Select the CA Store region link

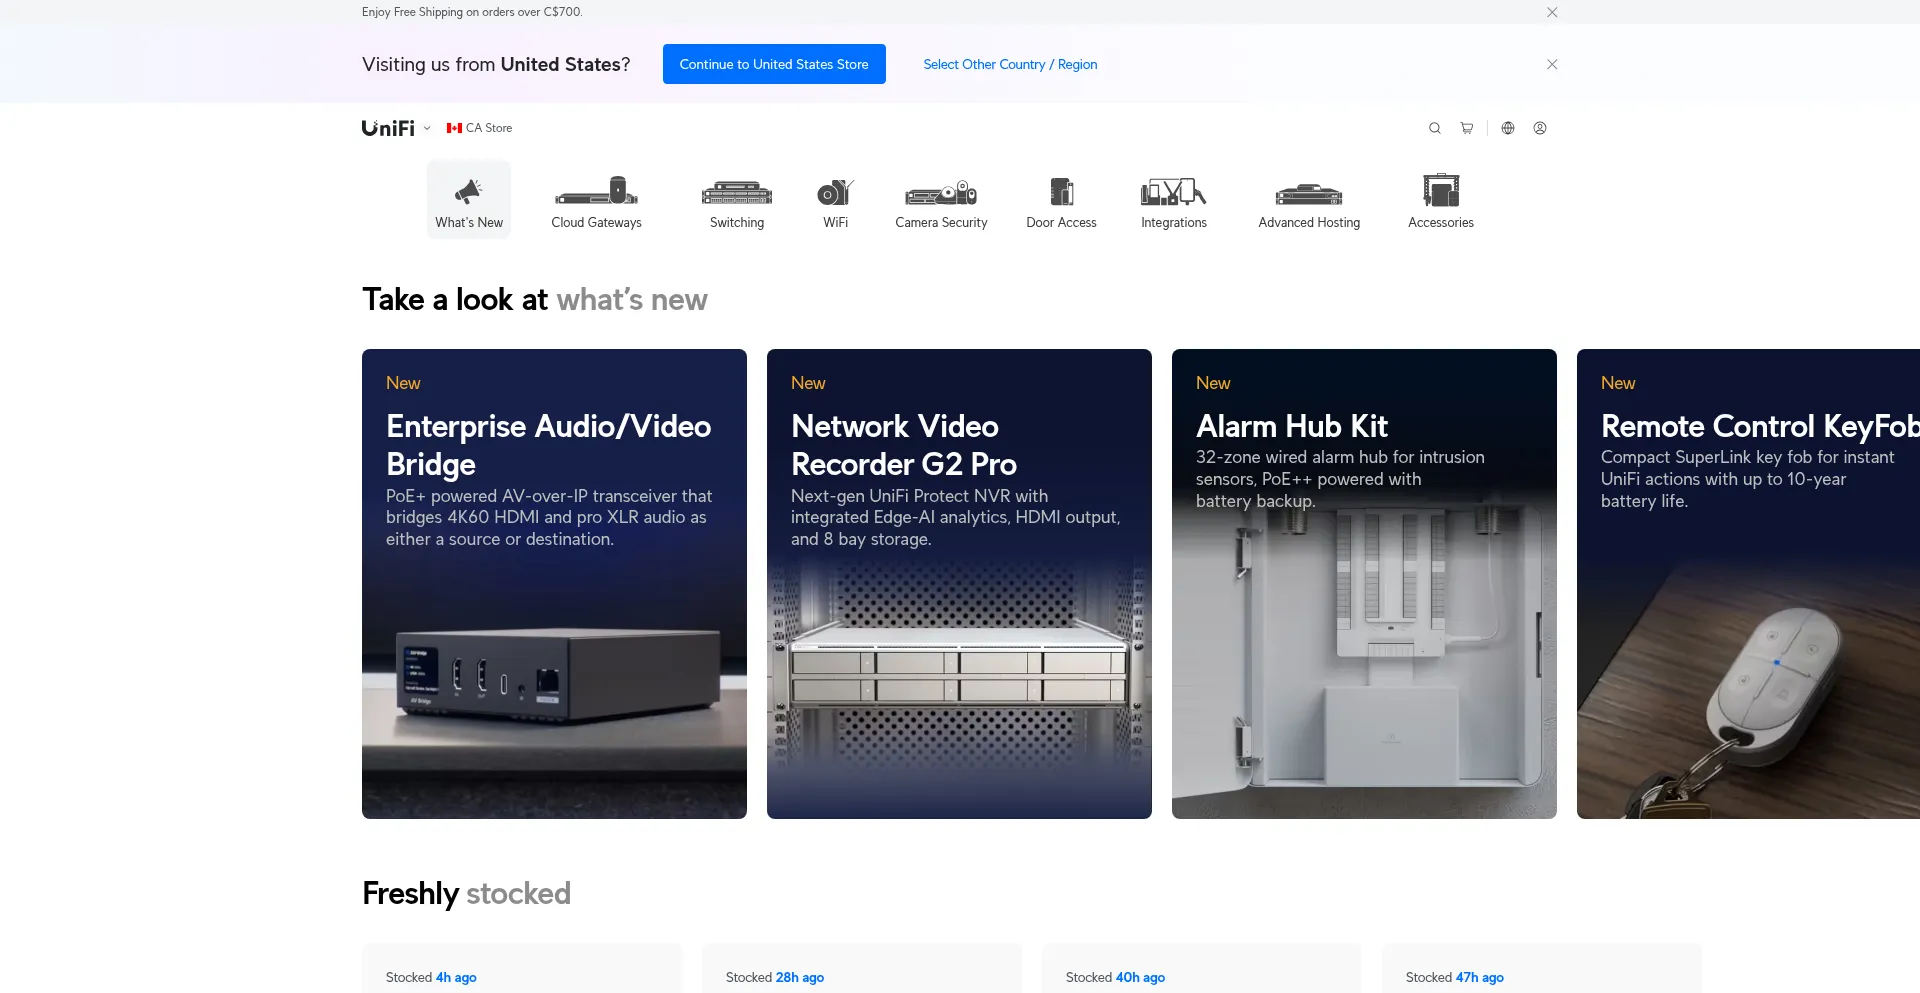(480, 128)
